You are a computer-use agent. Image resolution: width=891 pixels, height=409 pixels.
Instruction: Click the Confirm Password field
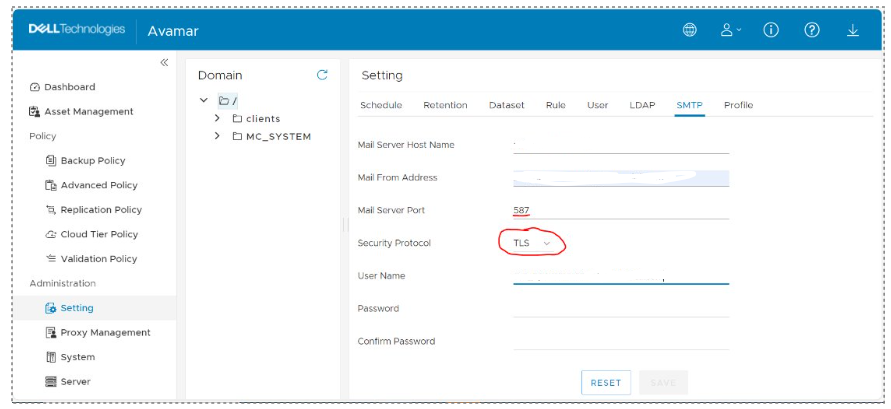pos(621,341)
